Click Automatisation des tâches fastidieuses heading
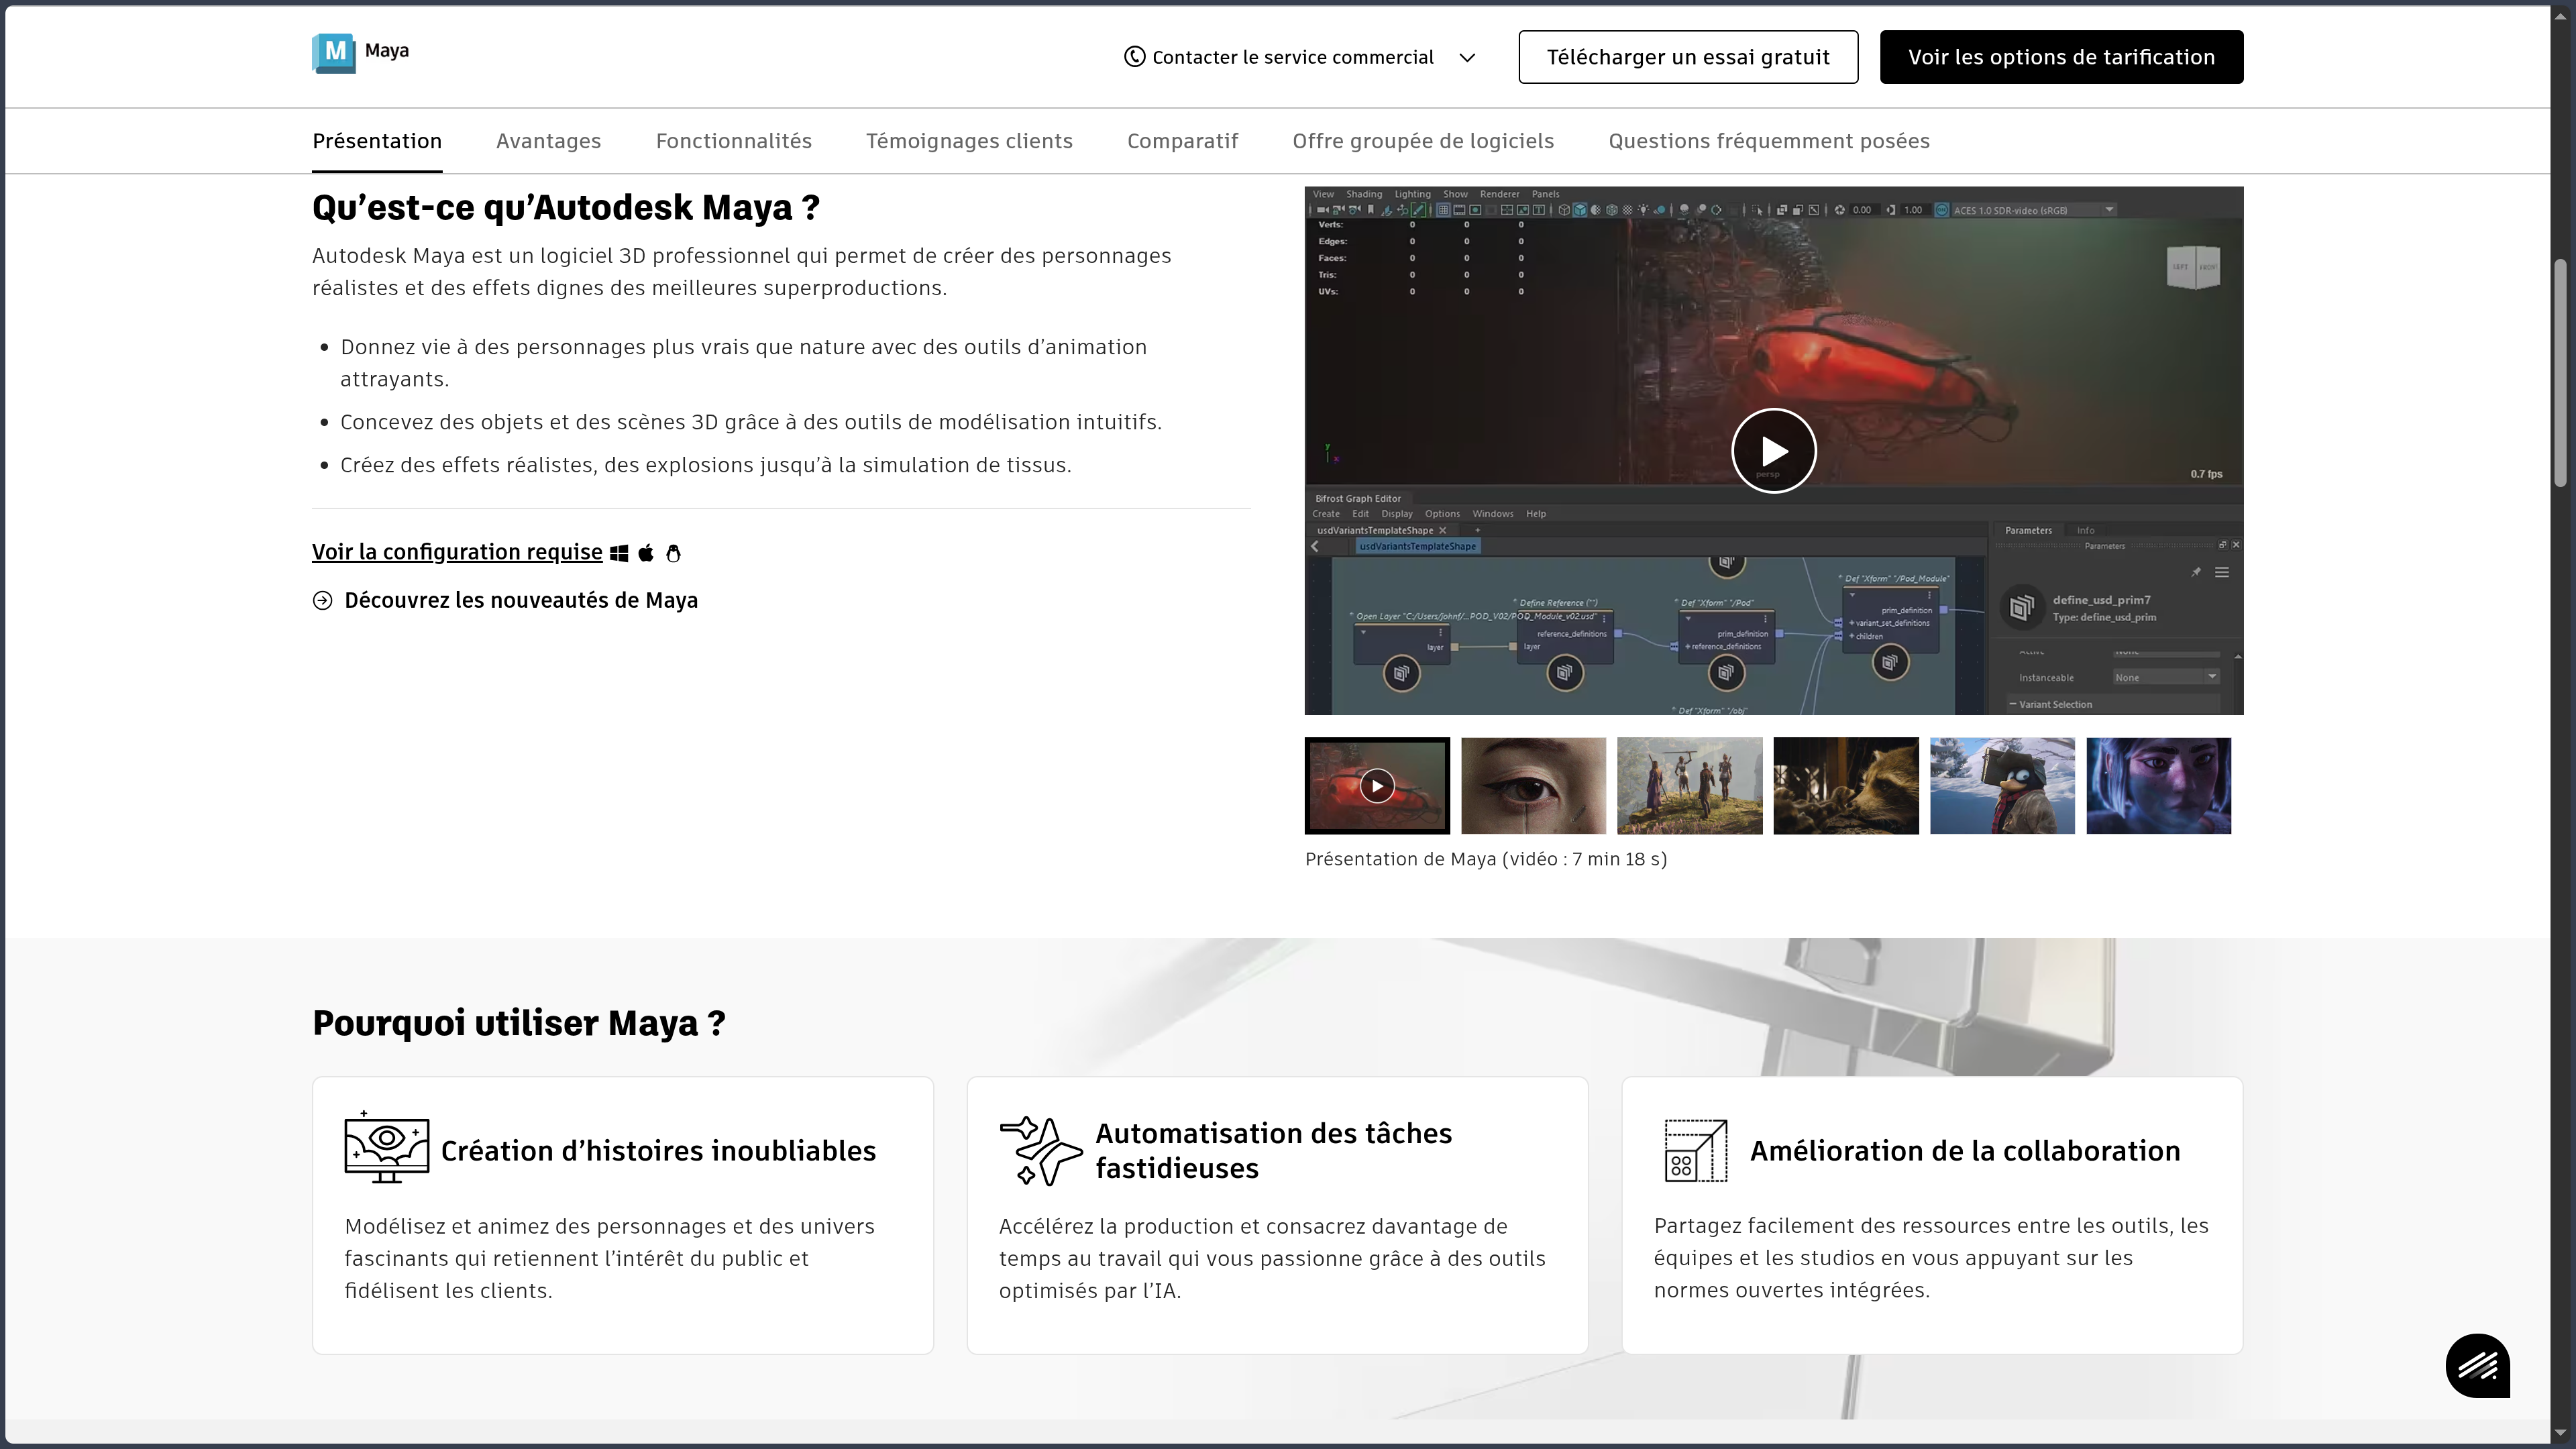Image resolution: width=2576 pixels, height=1449 pixels. 1273,1151
